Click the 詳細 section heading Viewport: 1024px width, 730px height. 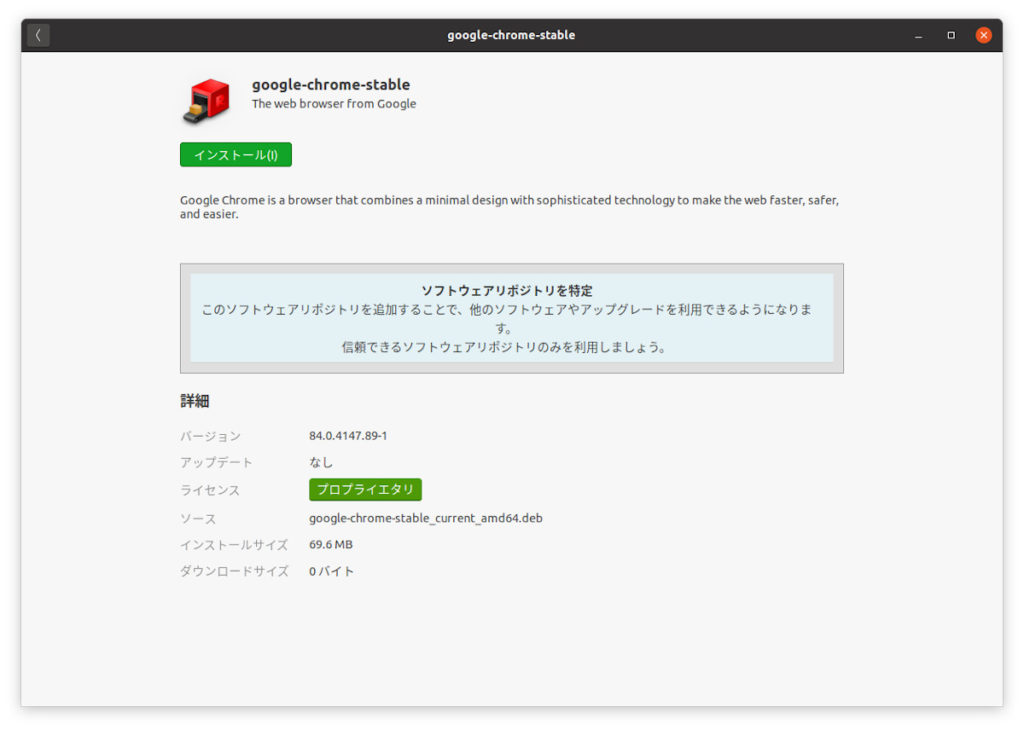[195, 401]
